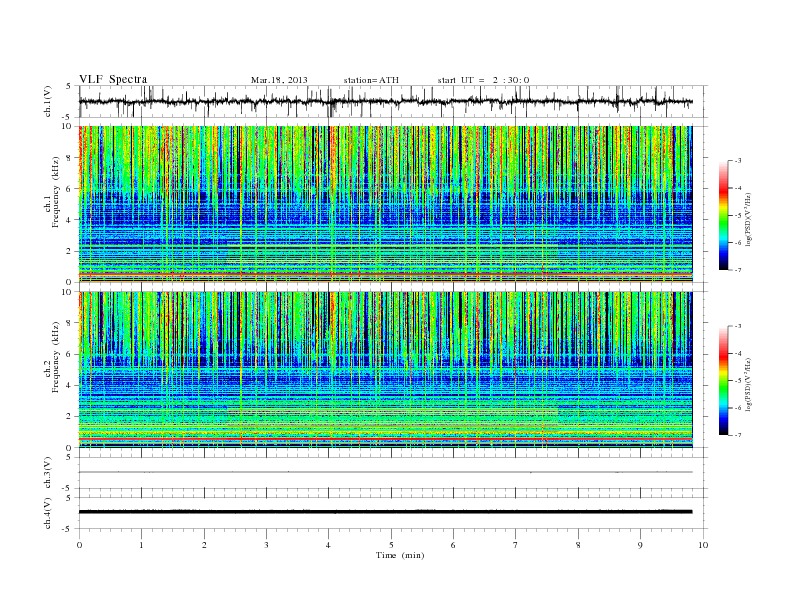The image size is (792, 612).
Task: Click the ch.4 thick black trace
Action: 385,512
